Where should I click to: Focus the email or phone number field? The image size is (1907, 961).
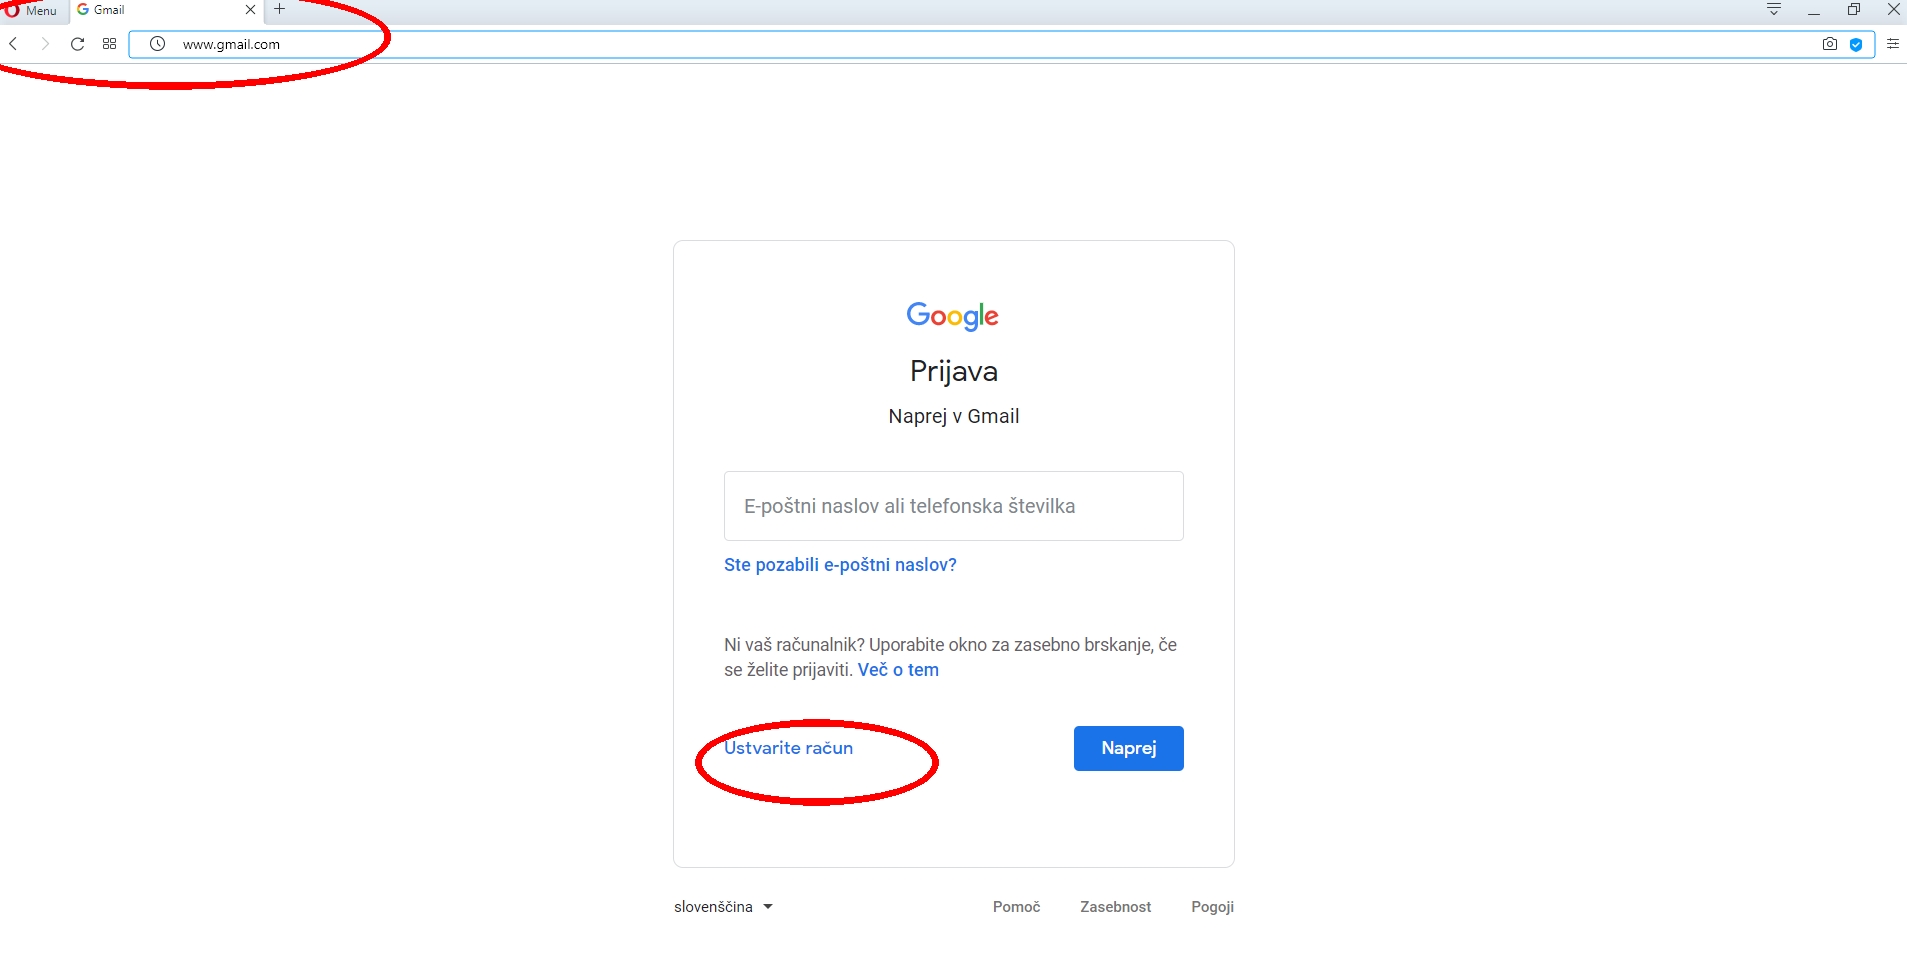point(953,506)
